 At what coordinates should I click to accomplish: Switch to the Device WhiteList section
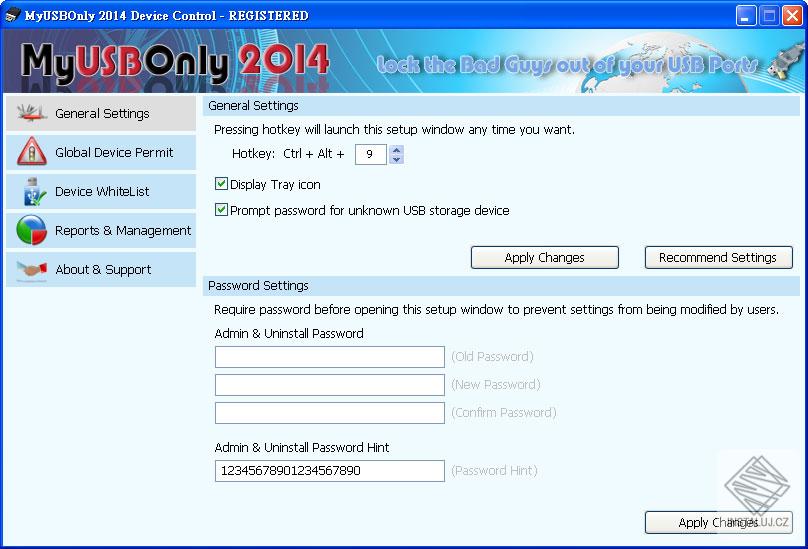click(101, 191)
